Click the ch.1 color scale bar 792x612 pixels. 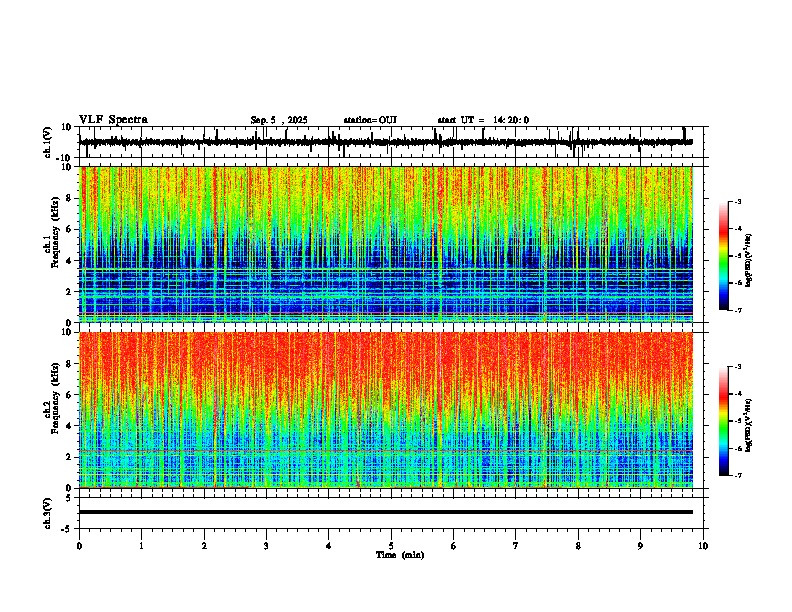[x=723, y=256]
